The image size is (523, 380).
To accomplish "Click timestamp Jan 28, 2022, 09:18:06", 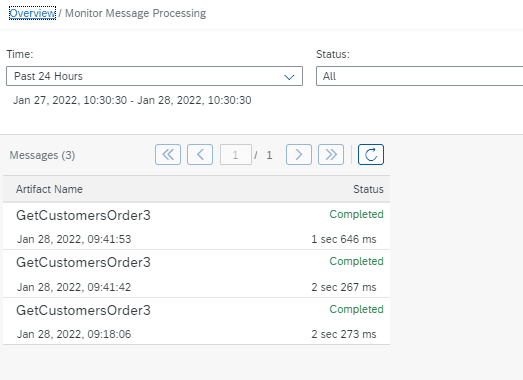I will [74, 334].
